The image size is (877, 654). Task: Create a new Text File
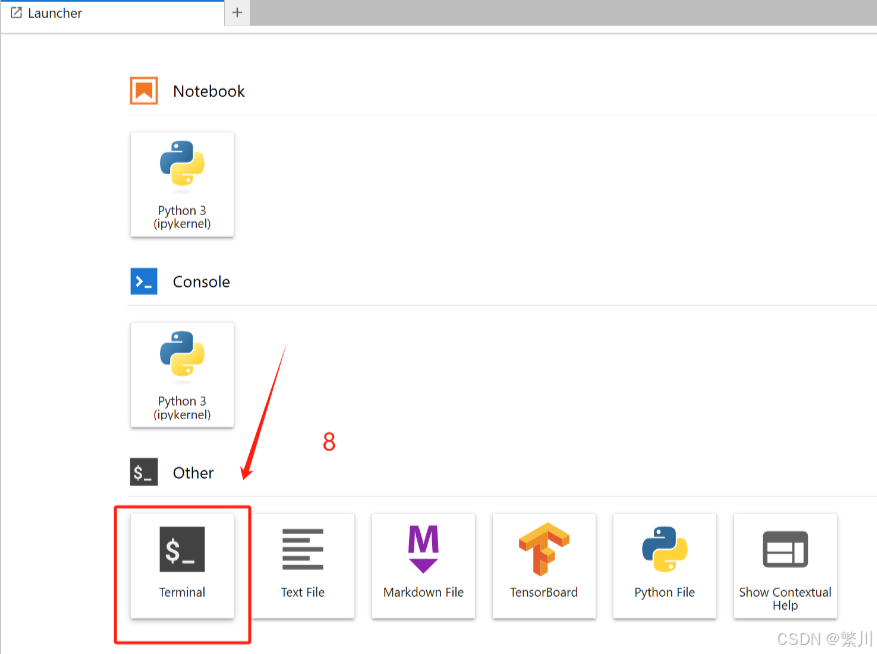click(x=303, y=566)
